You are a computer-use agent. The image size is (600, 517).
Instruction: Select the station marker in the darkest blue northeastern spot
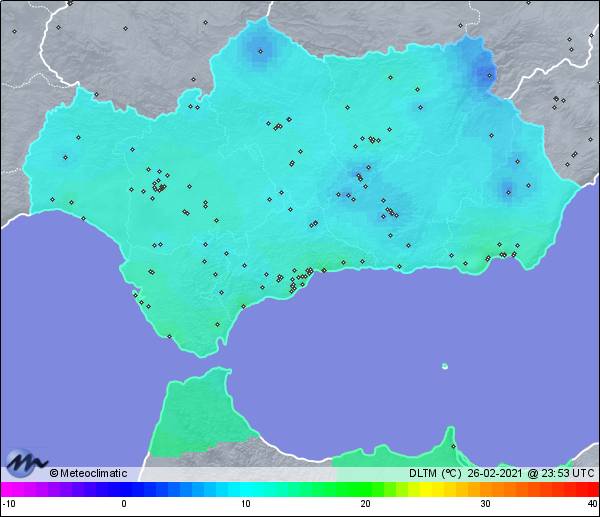coord(489,75)
